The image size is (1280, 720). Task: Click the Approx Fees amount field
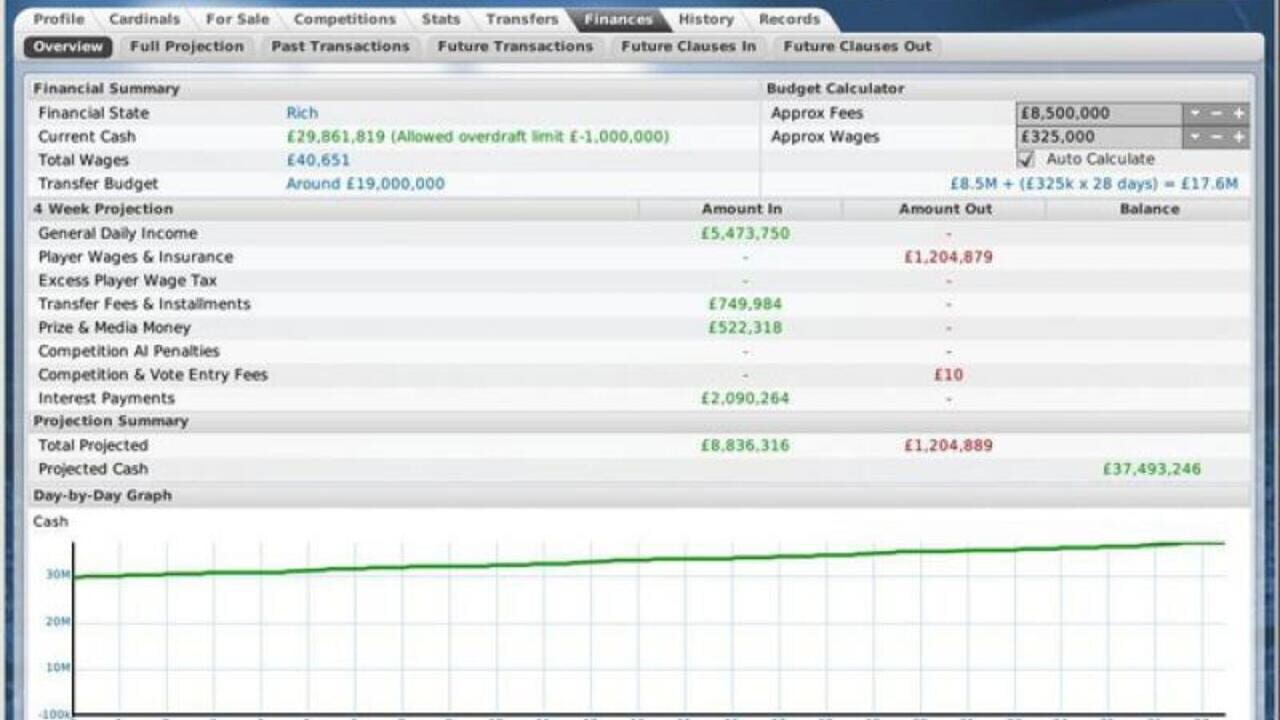coord(1099,114)
